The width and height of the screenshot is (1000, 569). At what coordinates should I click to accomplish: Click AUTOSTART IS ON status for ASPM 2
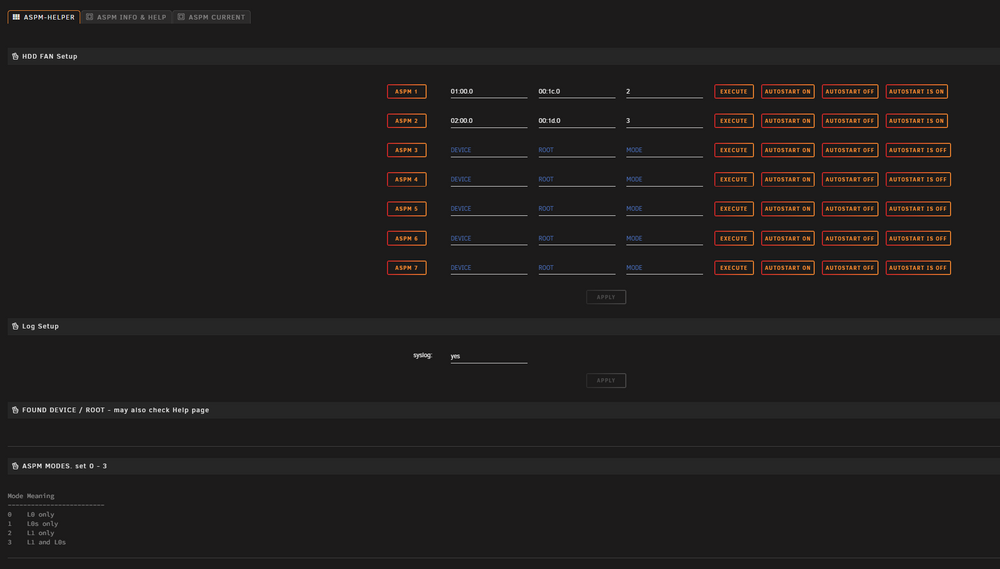coord(916,121)
